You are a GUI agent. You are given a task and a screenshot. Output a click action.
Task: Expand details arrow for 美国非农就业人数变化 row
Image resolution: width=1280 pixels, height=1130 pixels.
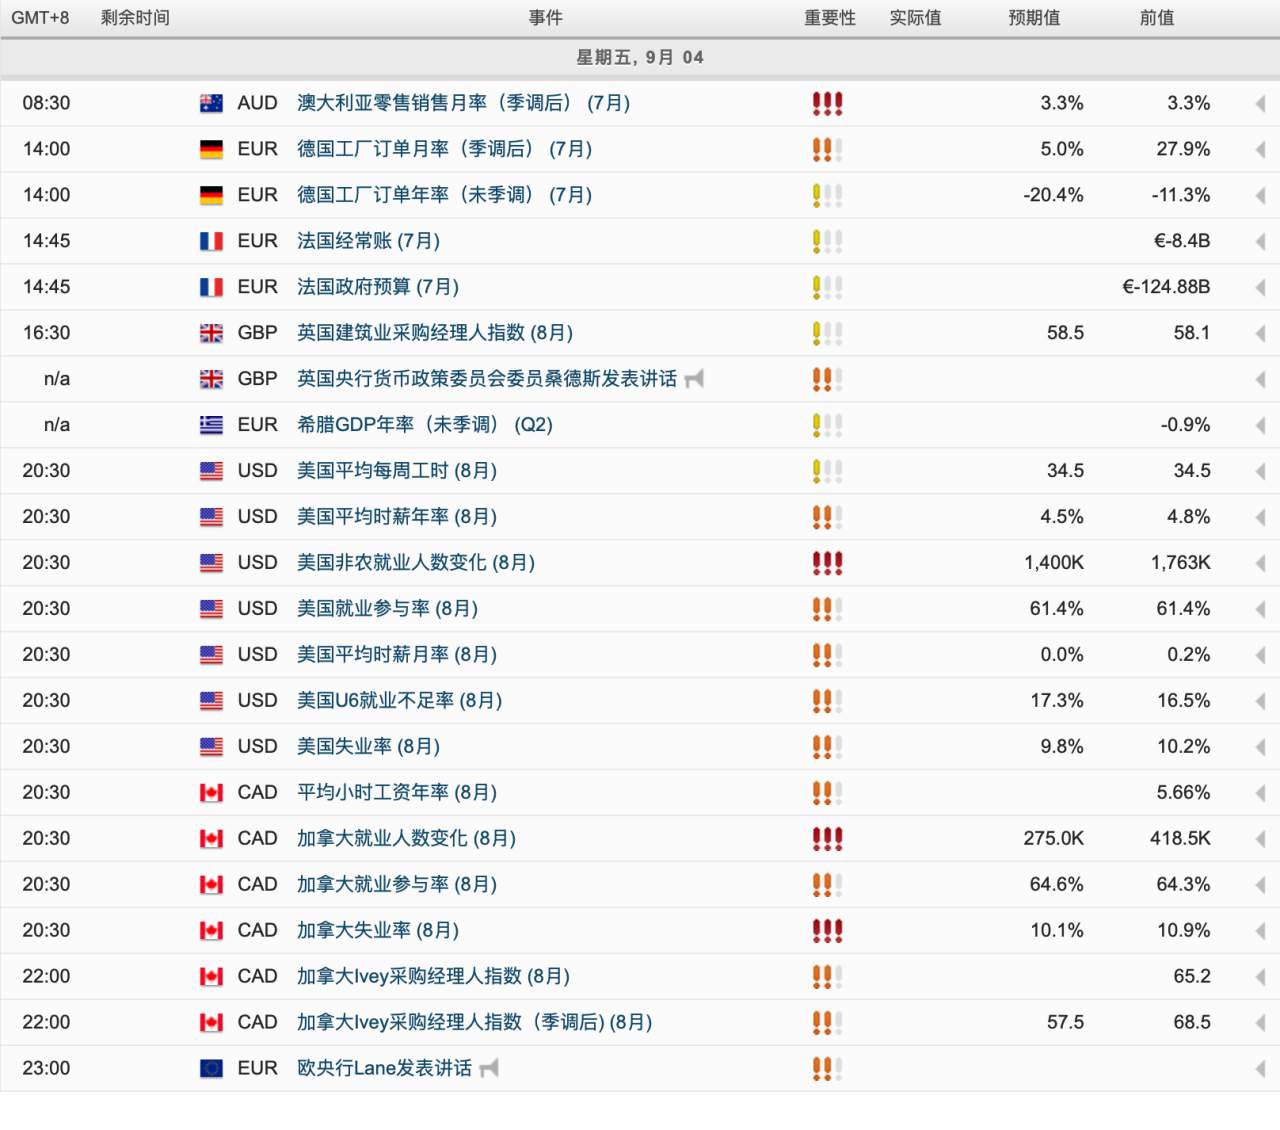click(x=1260, y=564)
